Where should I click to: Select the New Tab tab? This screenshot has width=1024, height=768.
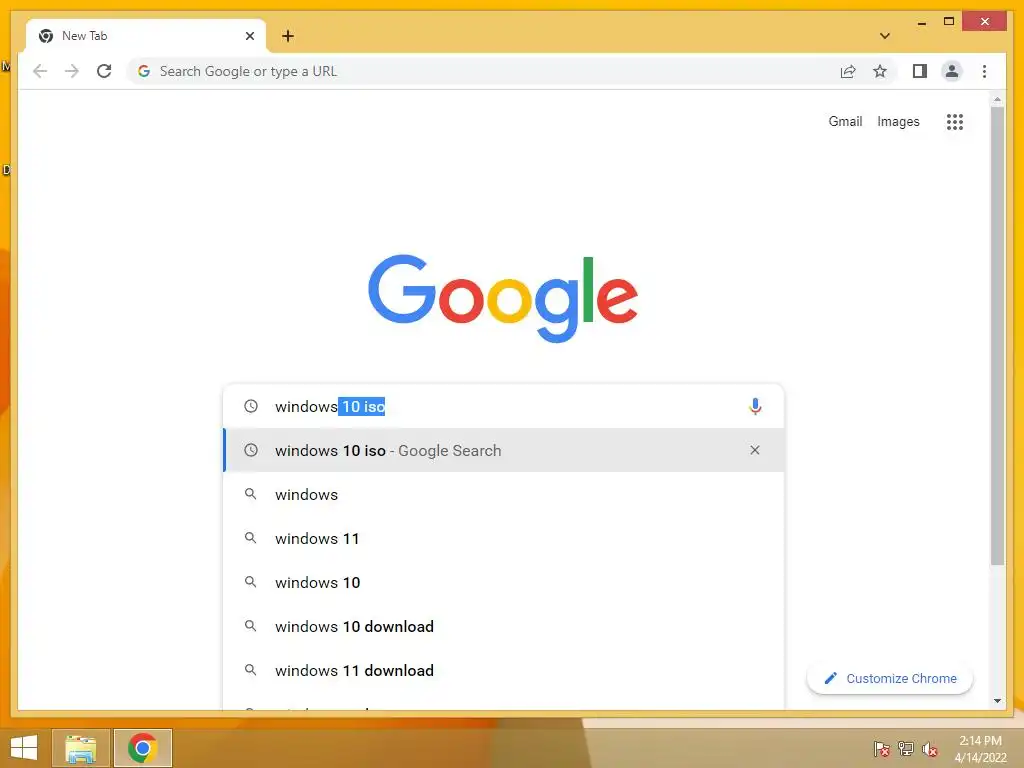tap(146, 36)
